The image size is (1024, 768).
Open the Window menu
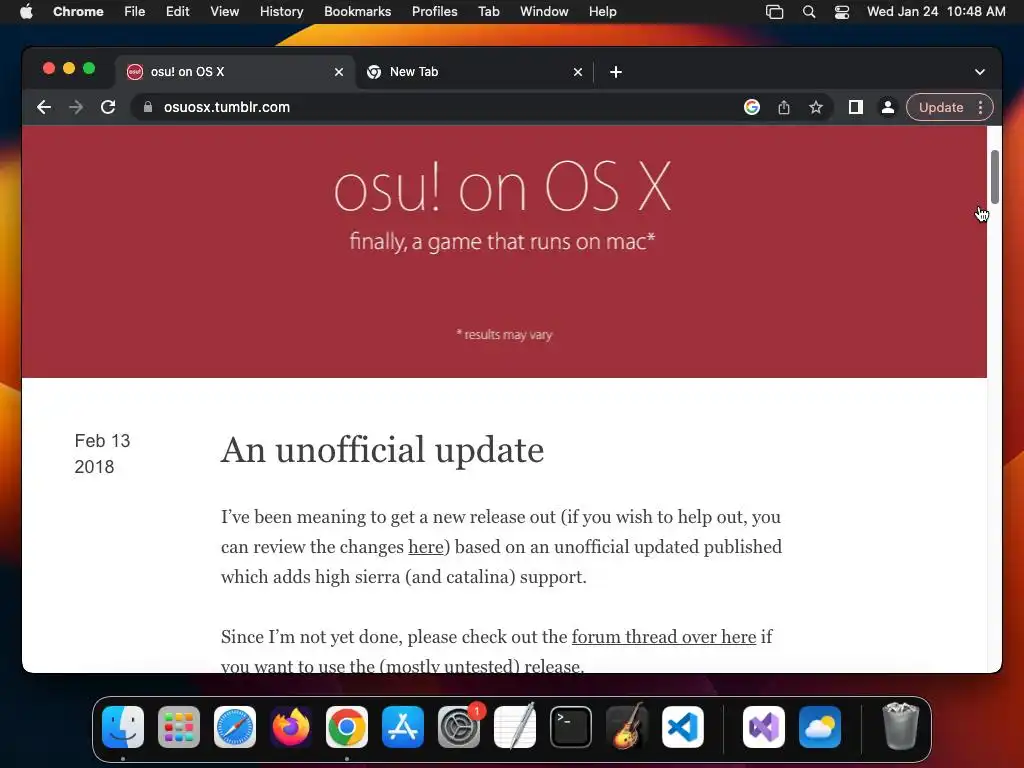pos(544,12)
